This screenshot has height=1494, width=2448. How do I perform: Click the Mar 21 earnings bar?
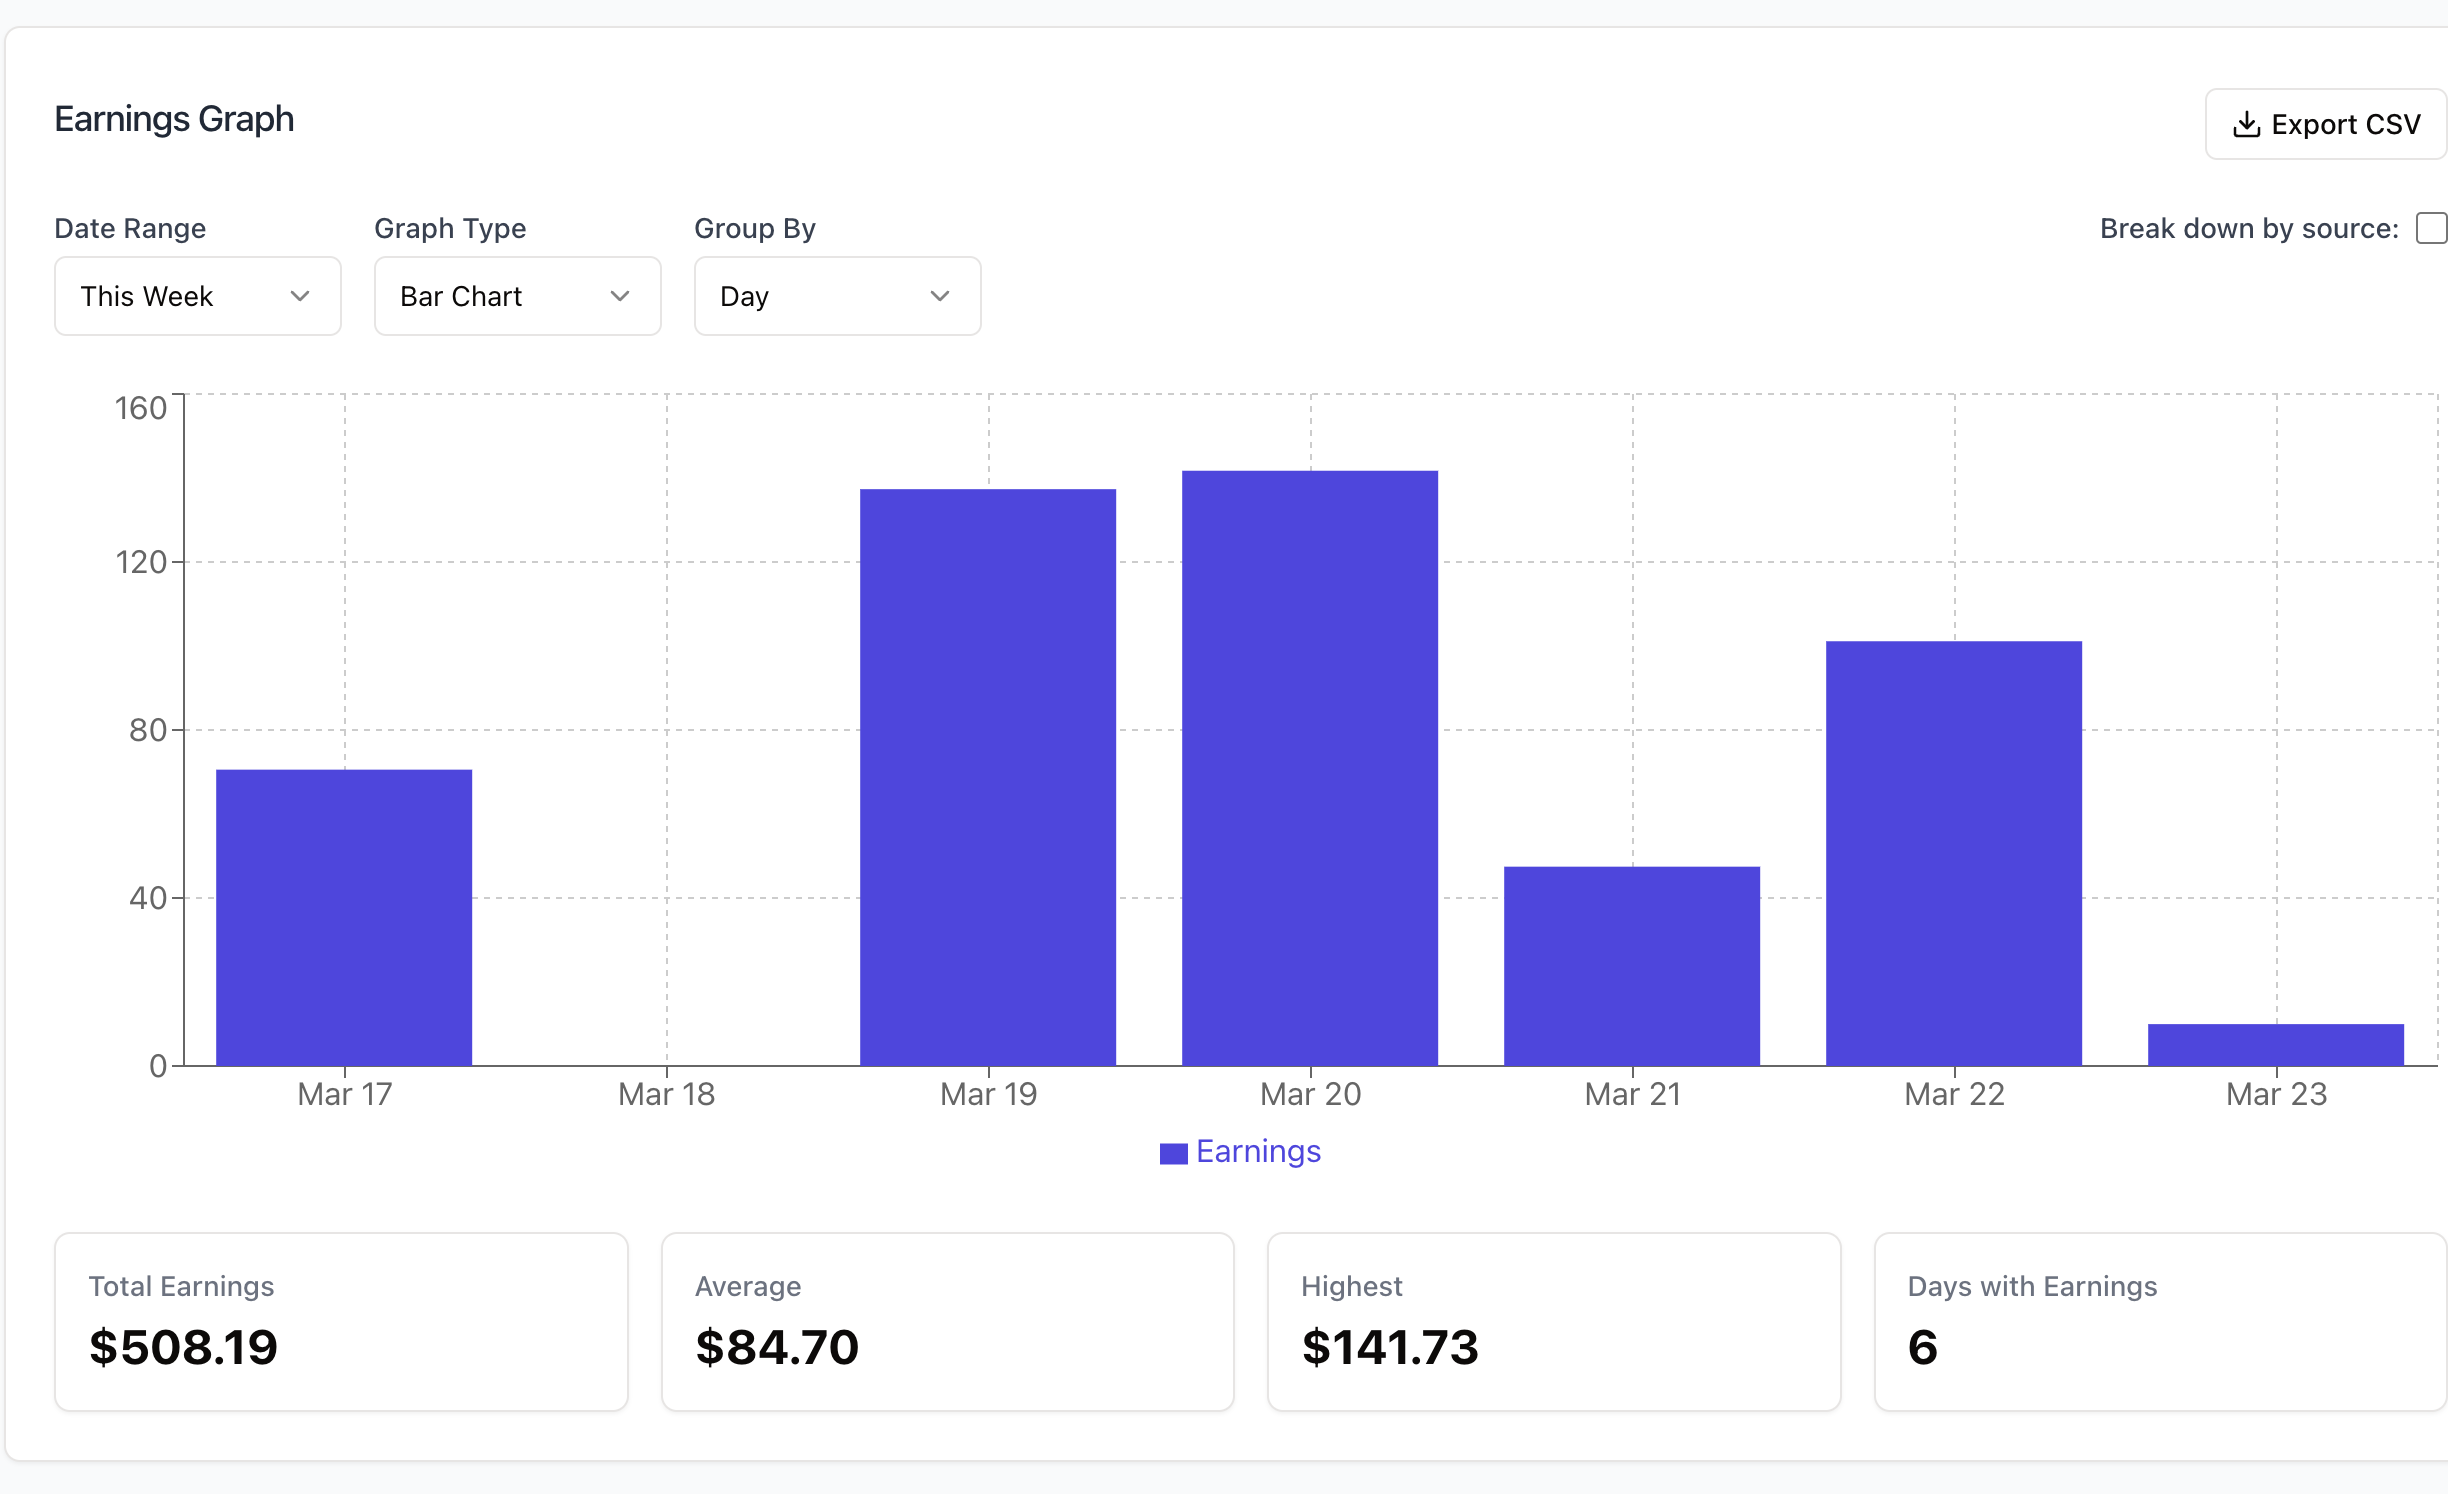click(1632, 966)
